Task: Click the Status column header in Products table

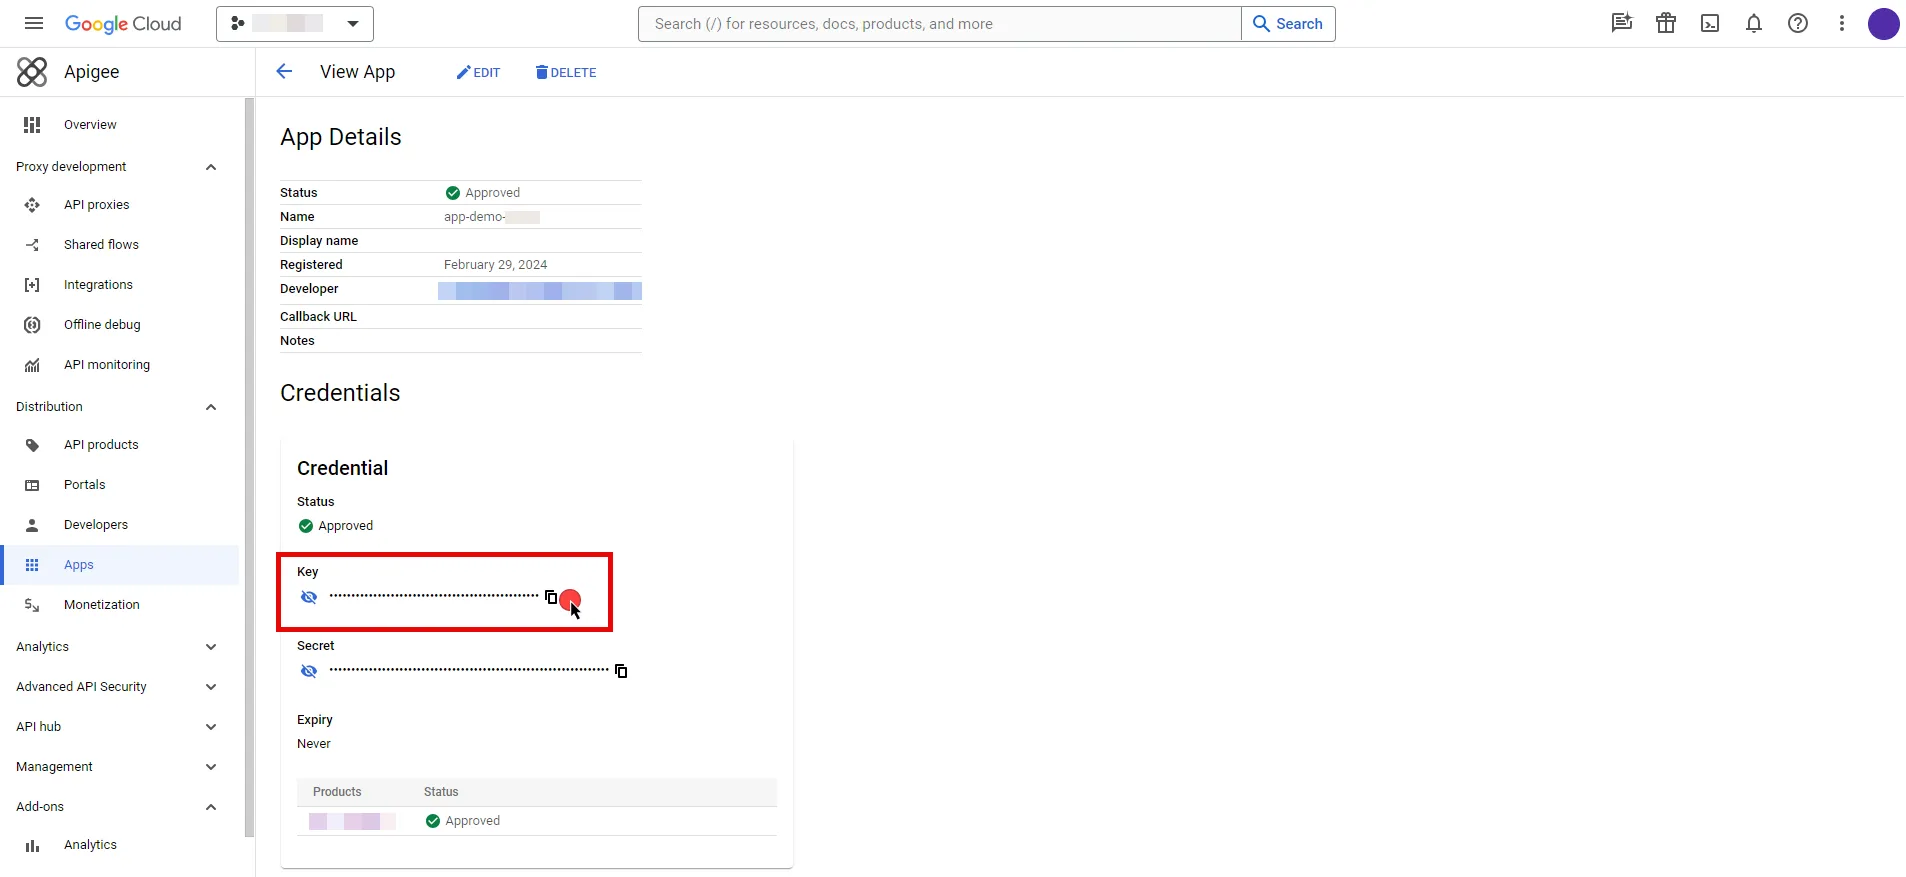Action: click(x=441, y=792)
